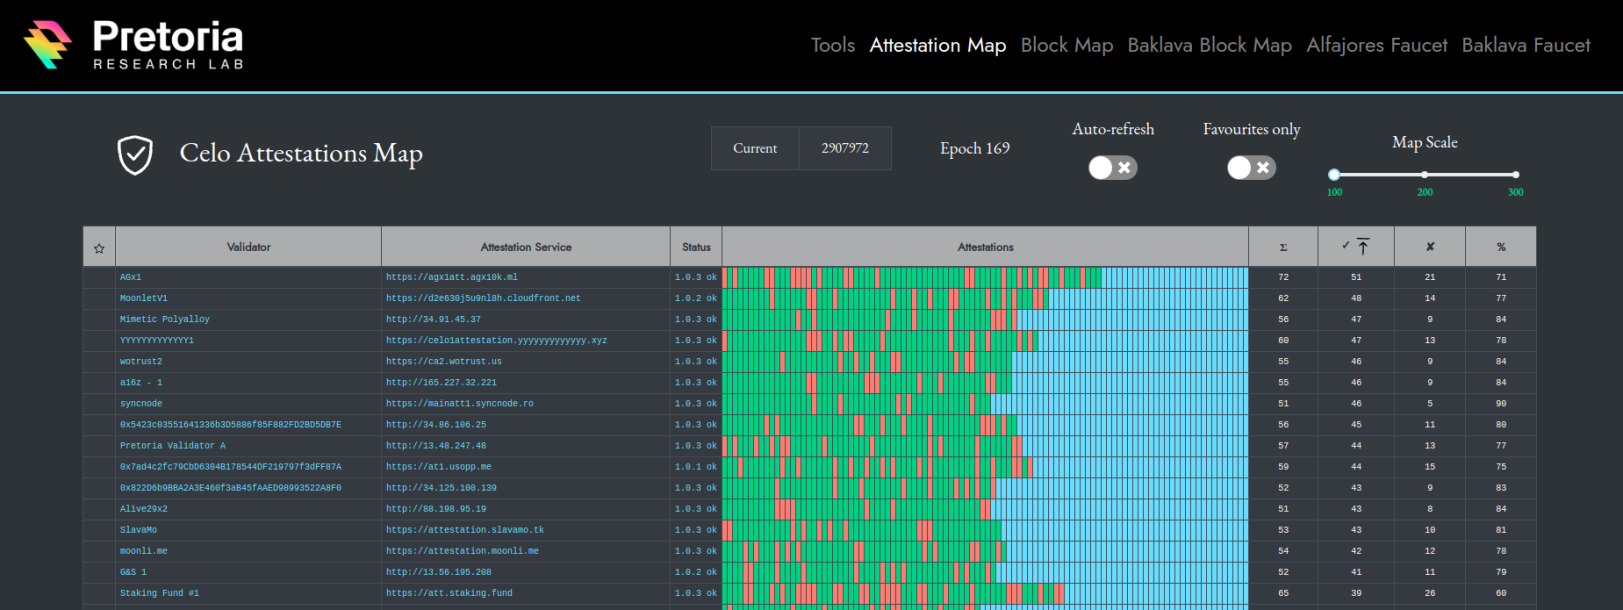The image size is (1623, 610).
Task: Toggle the Favourites only switch
Action: point(1252,167)
